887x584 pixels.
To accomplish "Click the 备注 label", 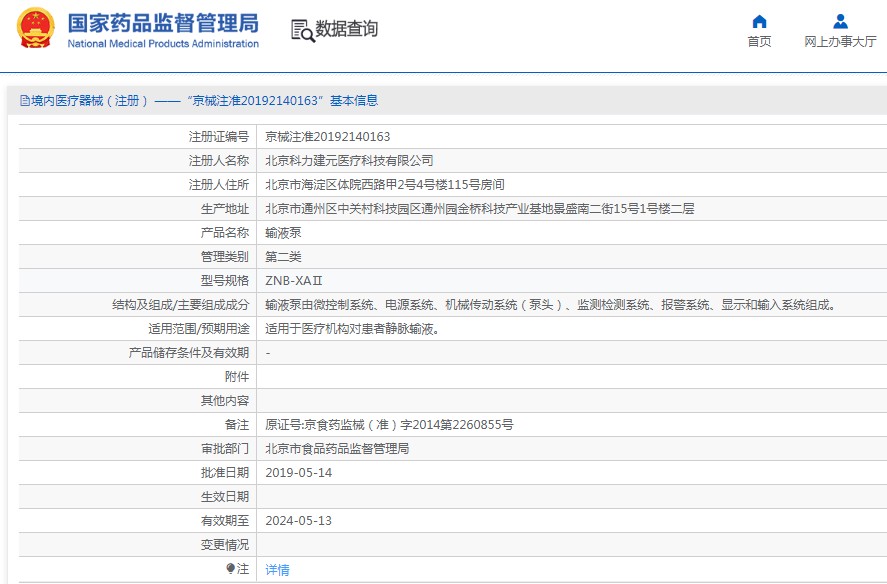I will (237, 425).
